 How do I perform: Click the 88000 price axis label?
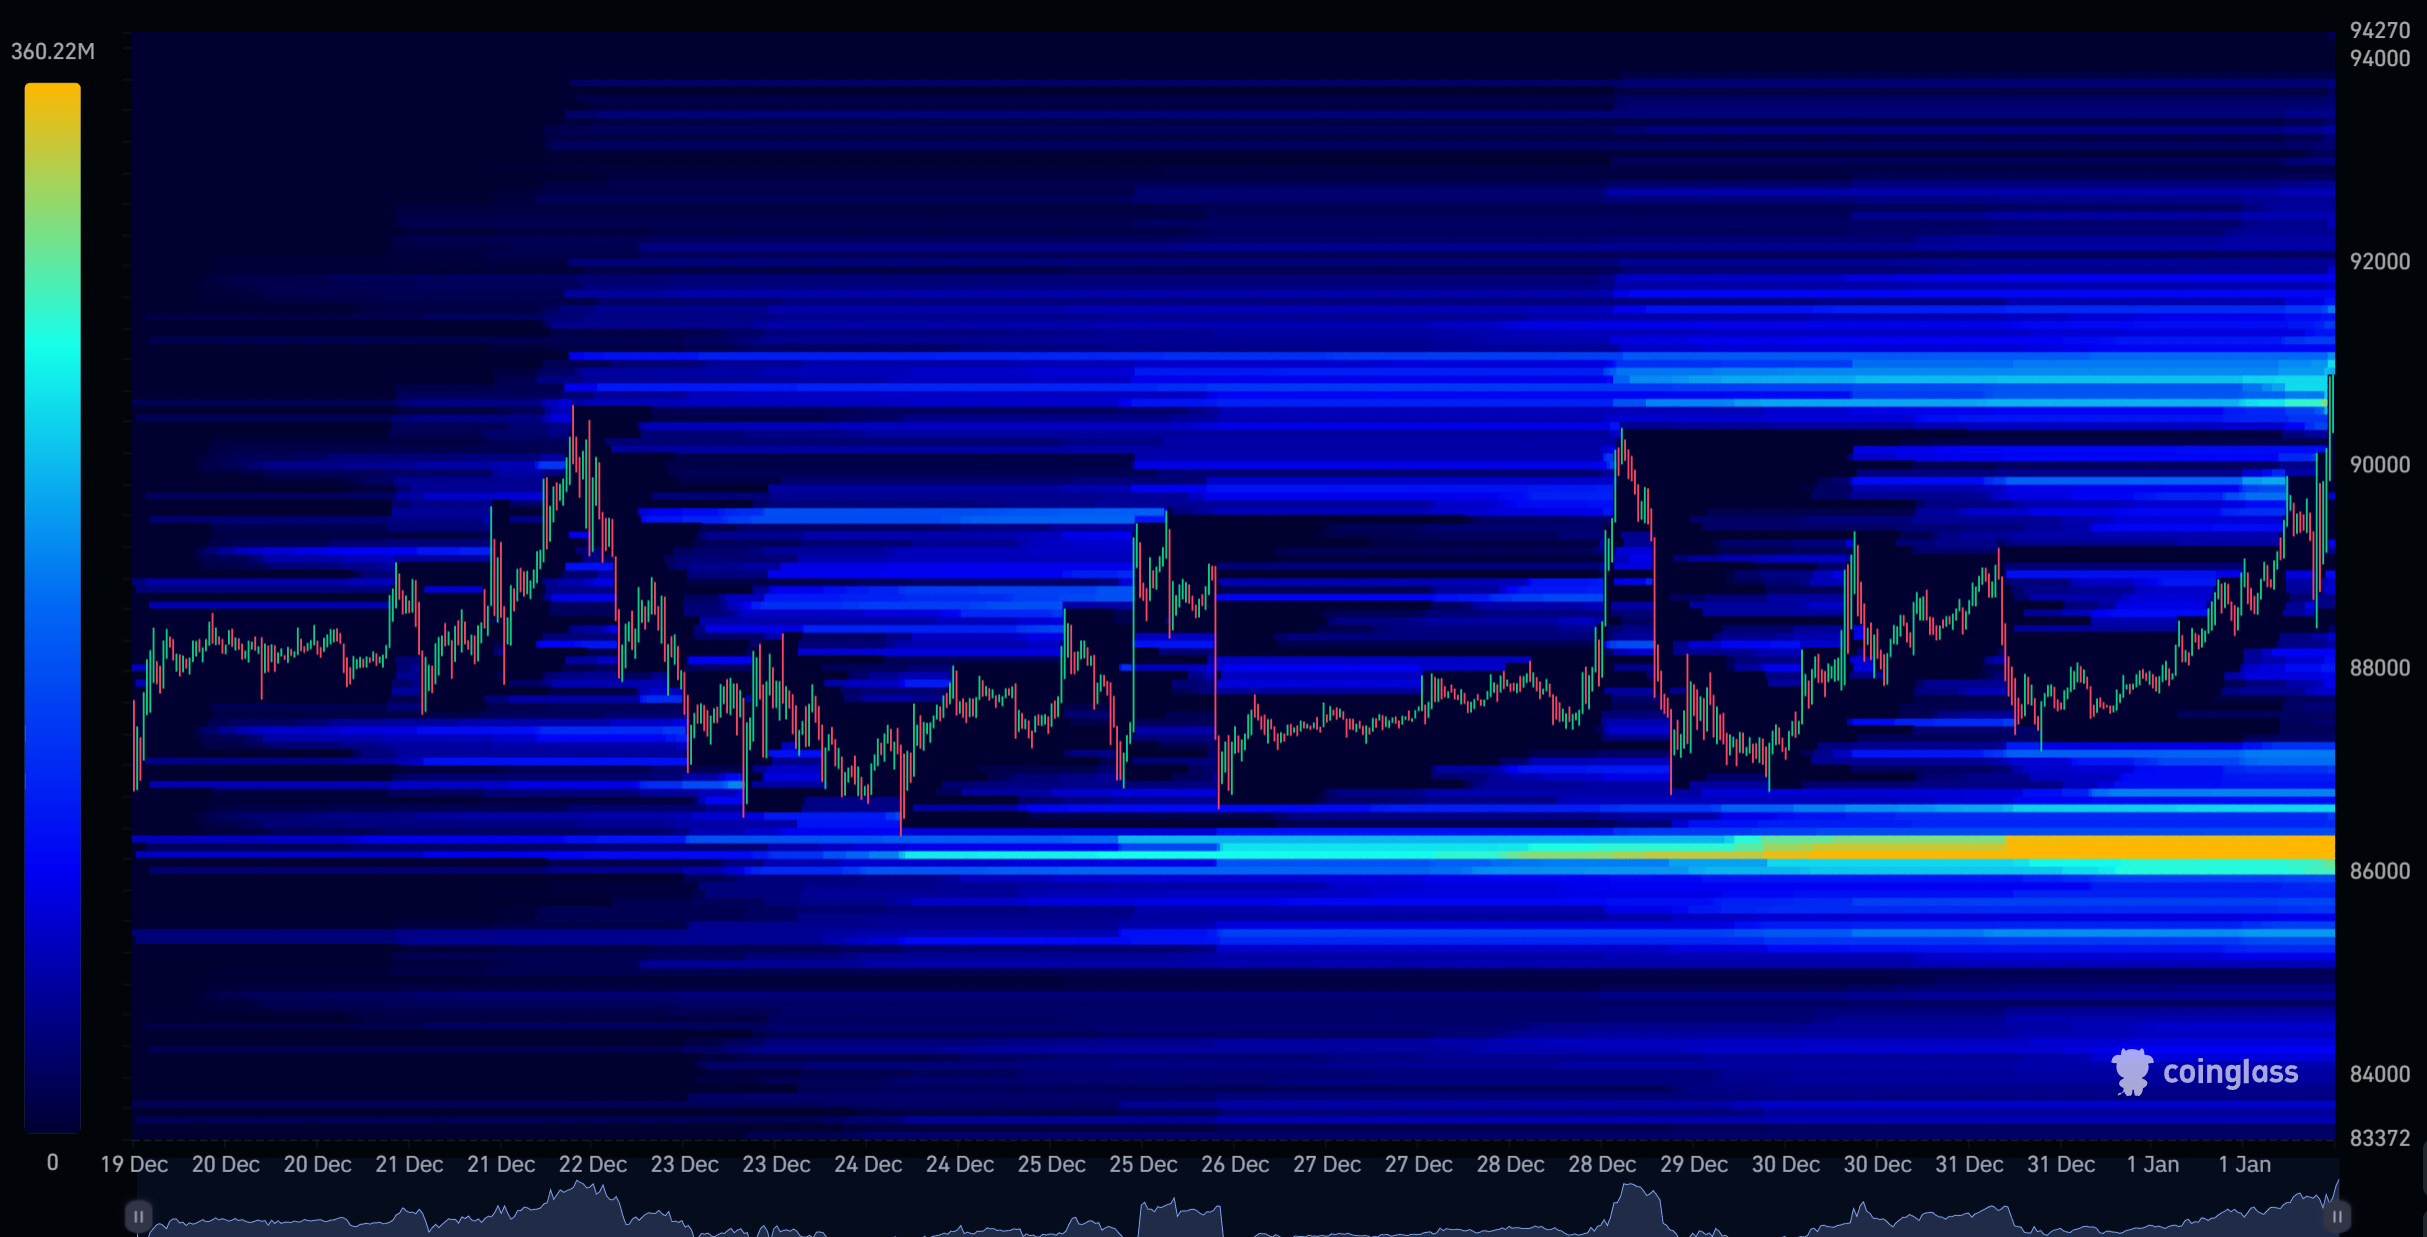pyautogui.click(x=2379, y=668)
